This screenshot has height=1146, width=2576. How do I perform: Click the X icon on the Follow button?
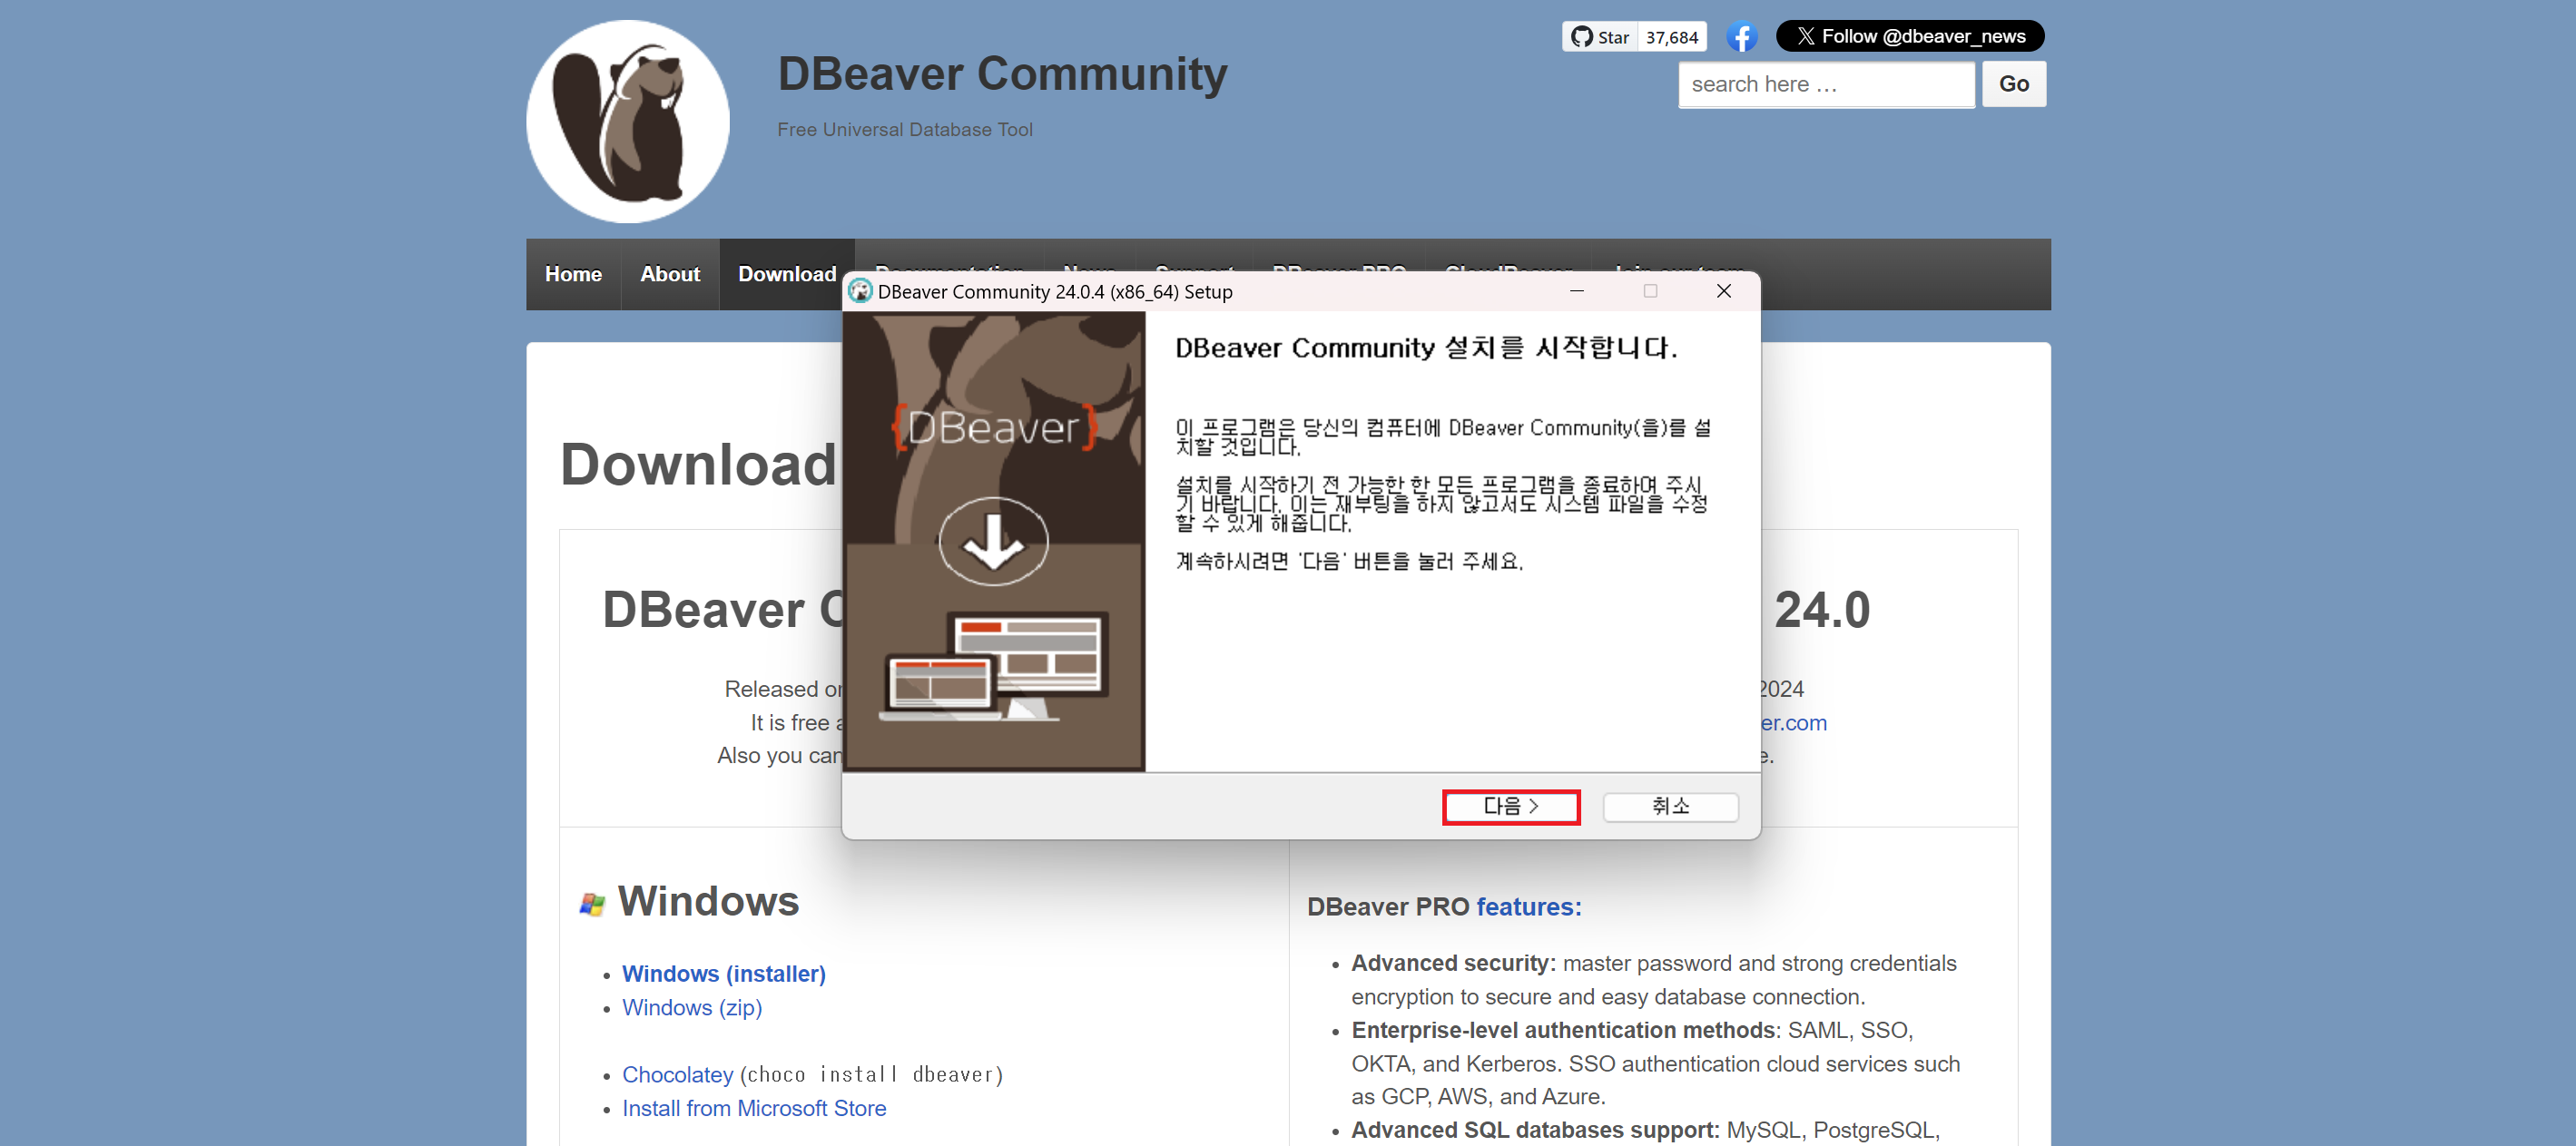(x=1806, y=35)
